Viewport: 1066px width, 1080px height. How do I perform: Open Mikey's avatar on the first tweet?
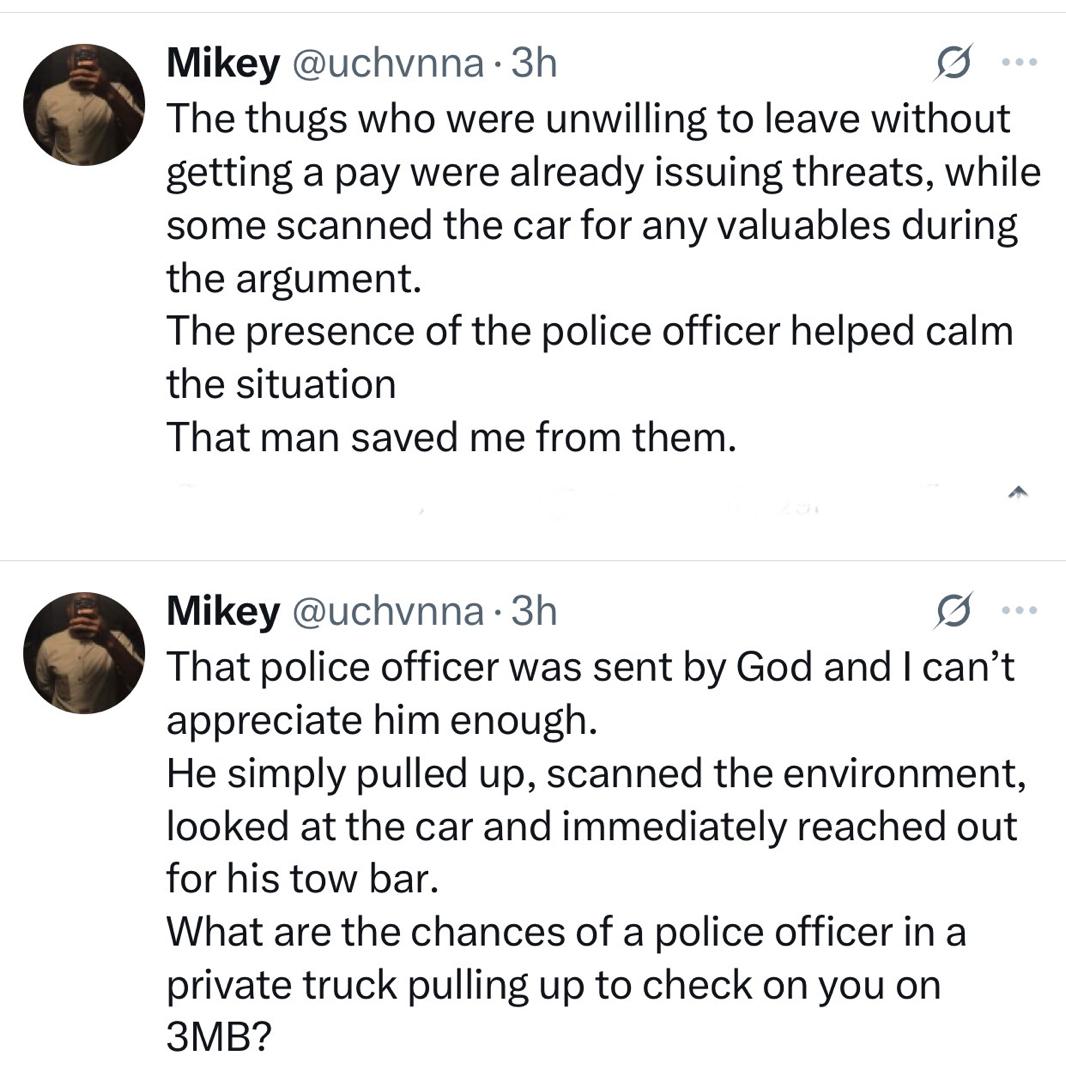85,105
